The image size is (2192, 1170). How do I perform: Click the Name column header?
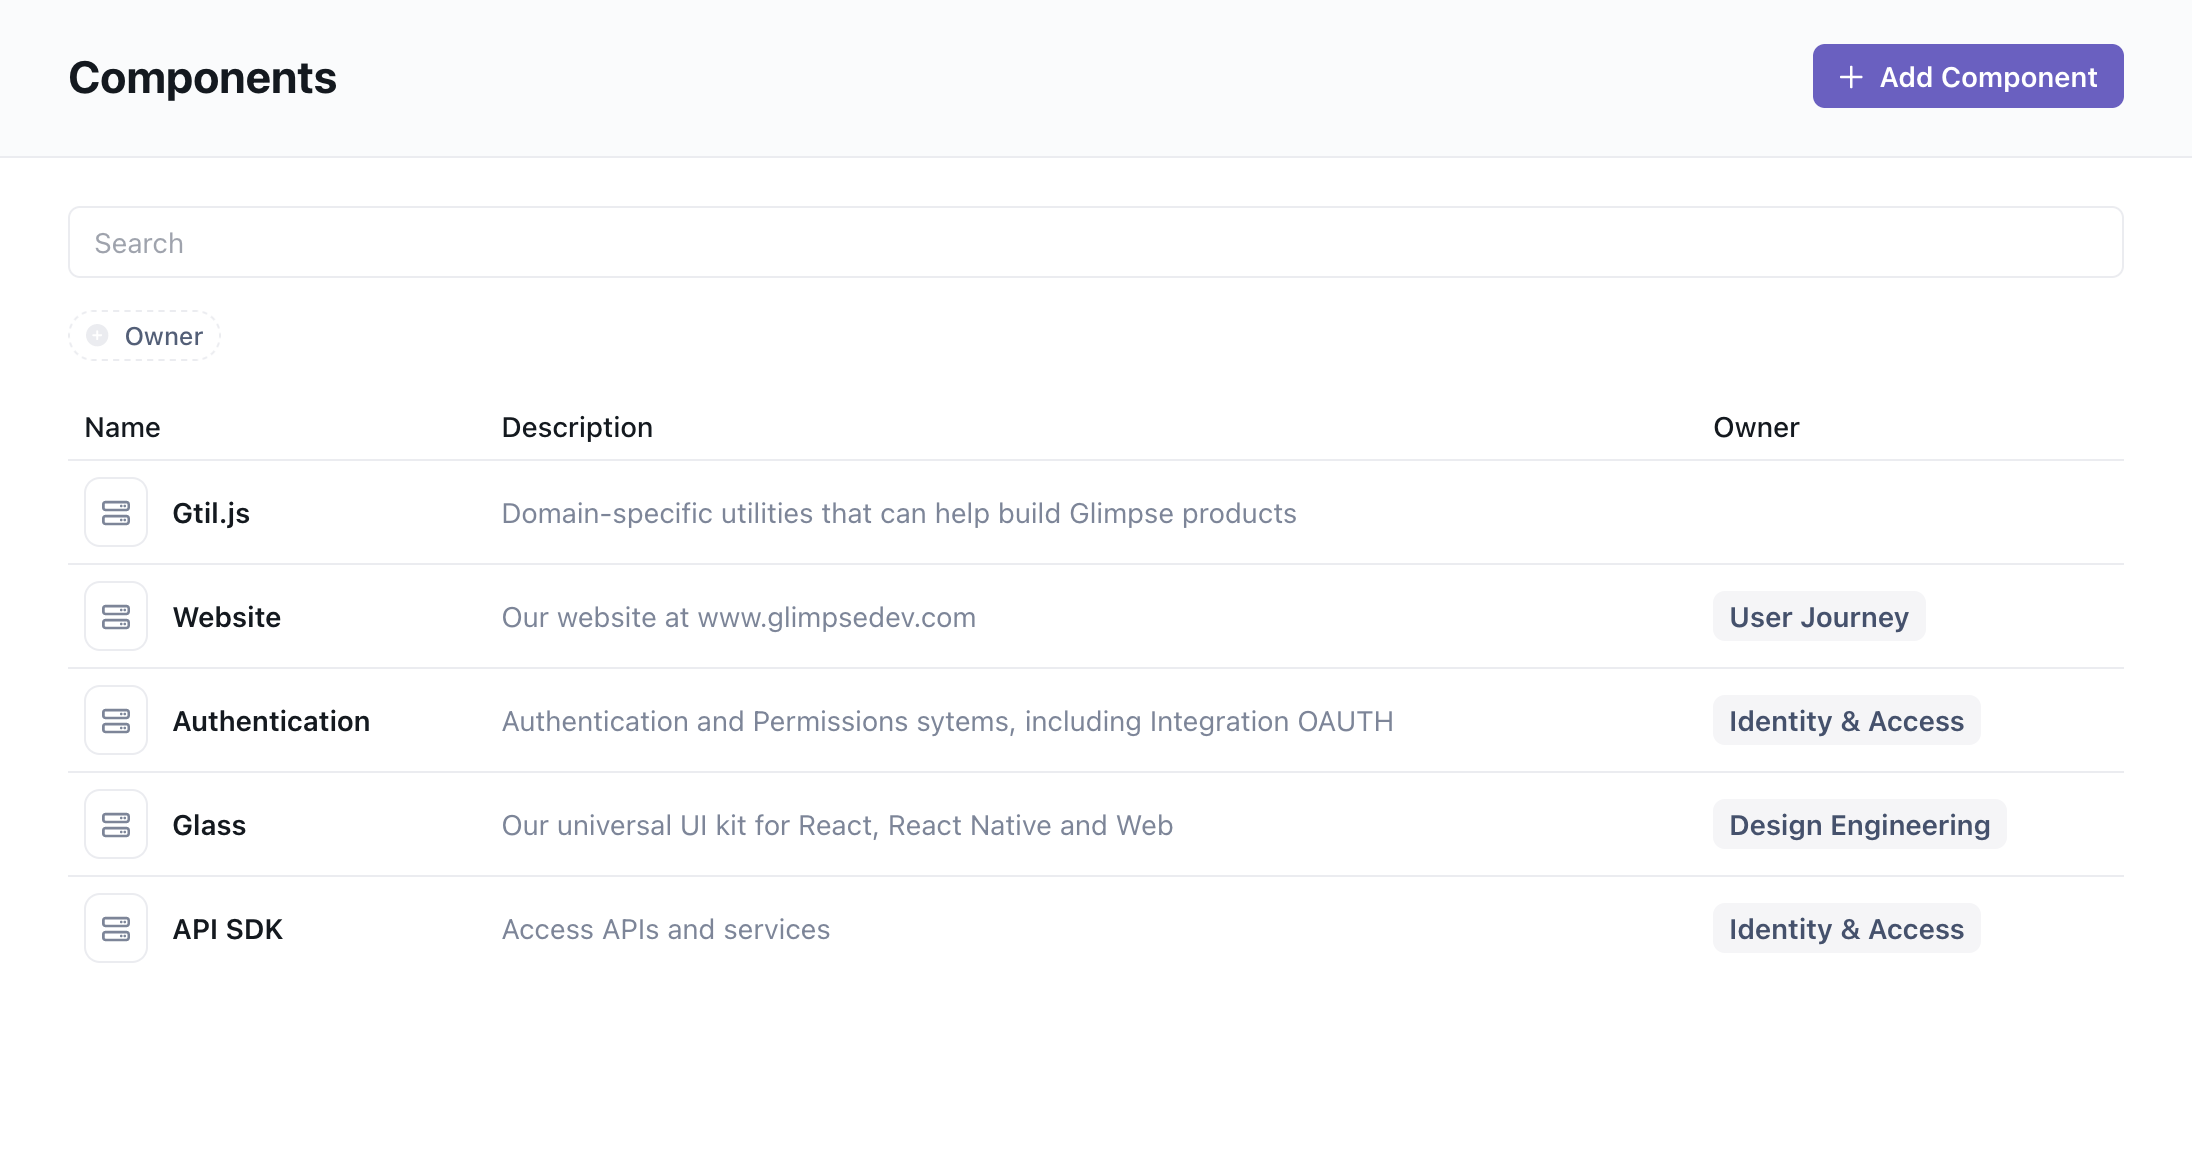(123, 427)
